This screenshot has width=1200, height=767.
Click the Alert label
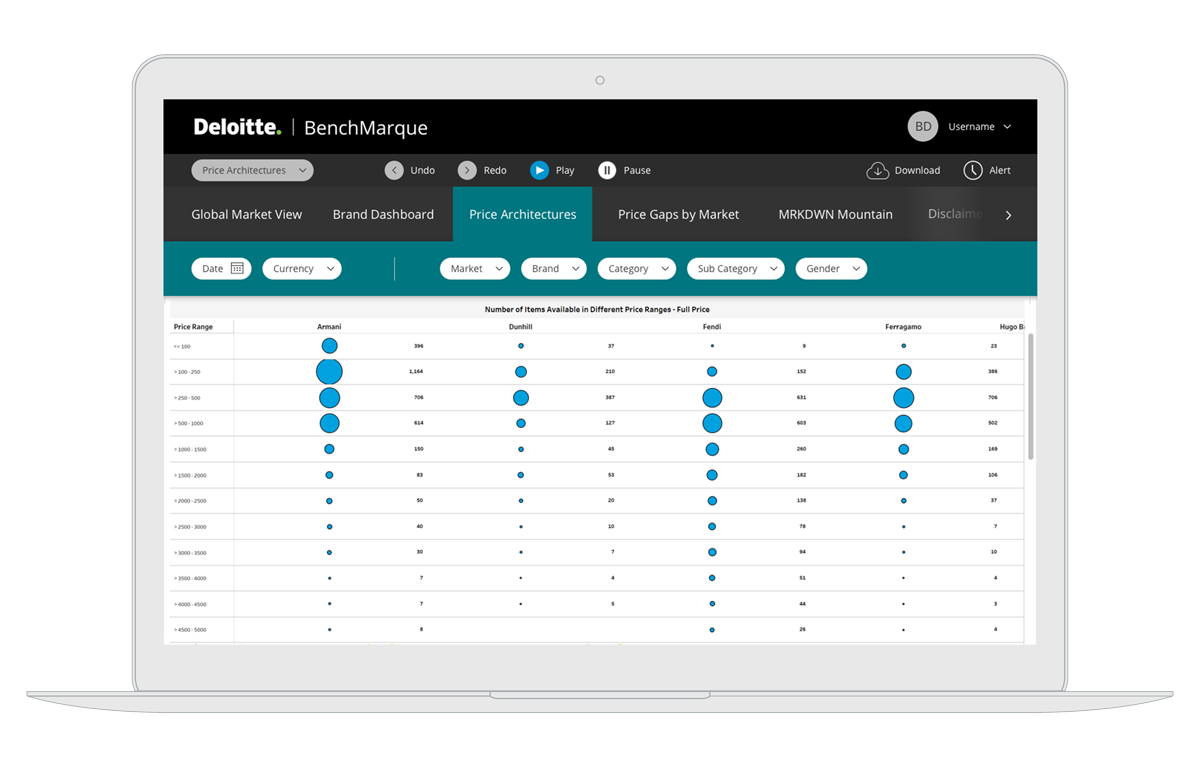(x=1000, y=170)
